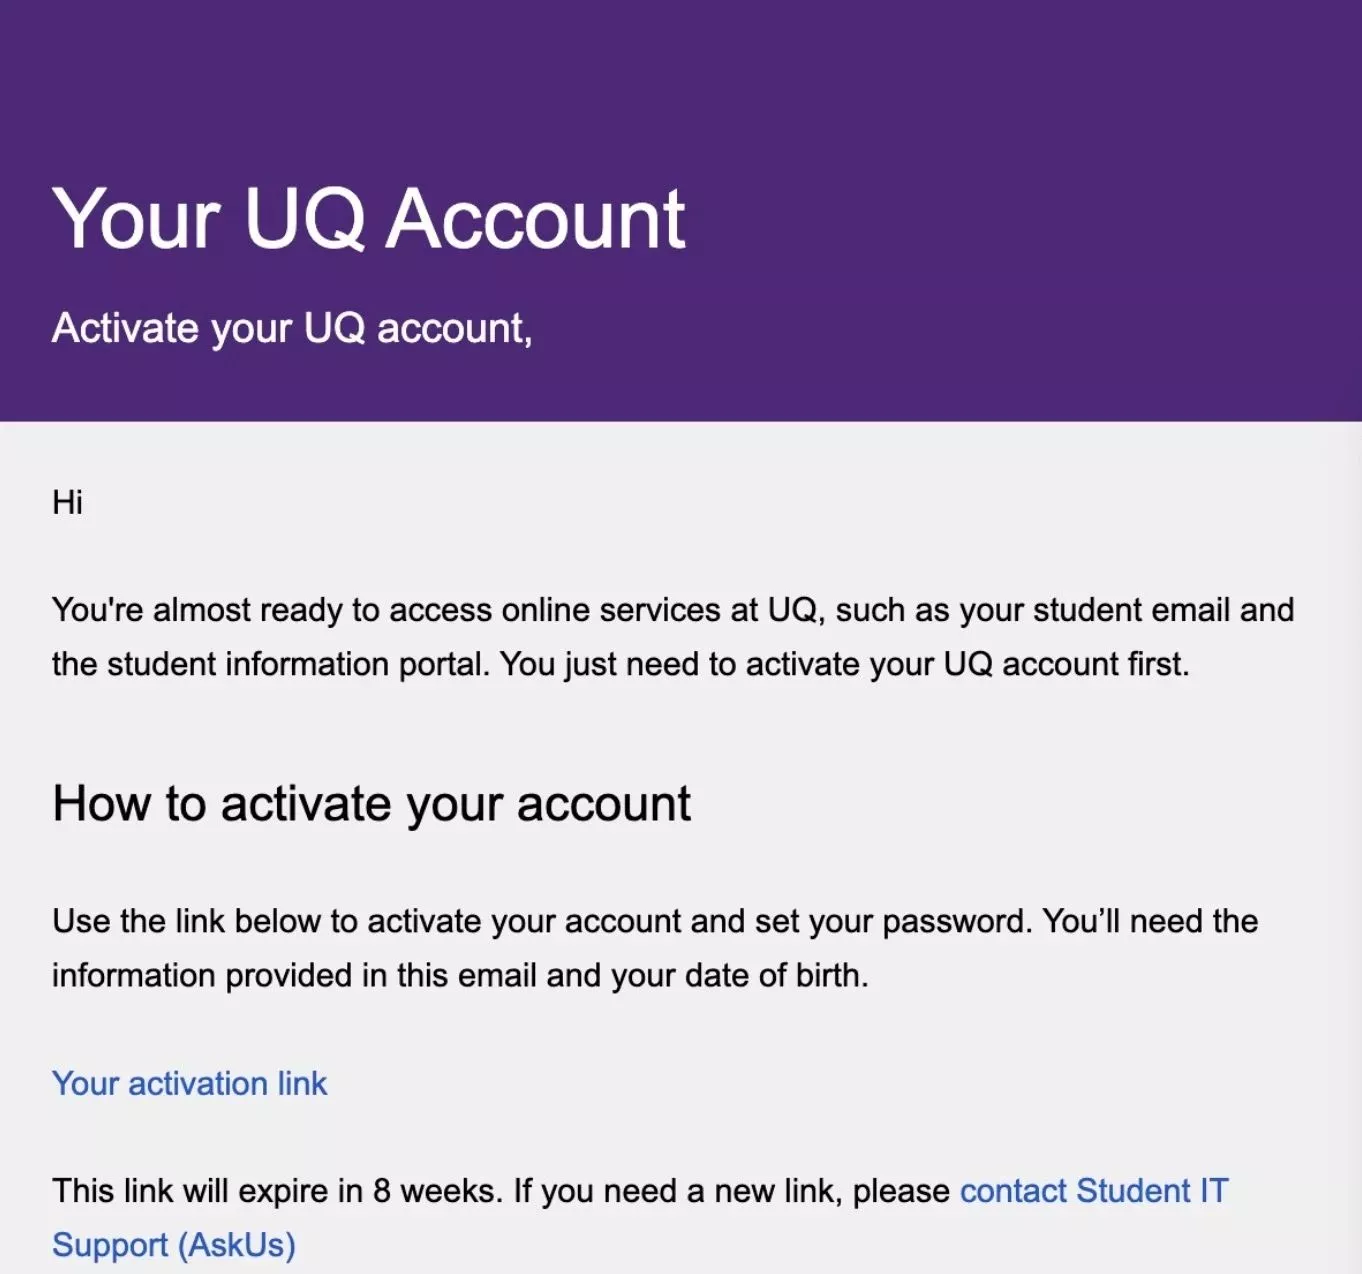The image size is (1362, 1274).
Task: Click the 'How to activate your account' heading
Action: pyautogui.click(x=372, y=804)
